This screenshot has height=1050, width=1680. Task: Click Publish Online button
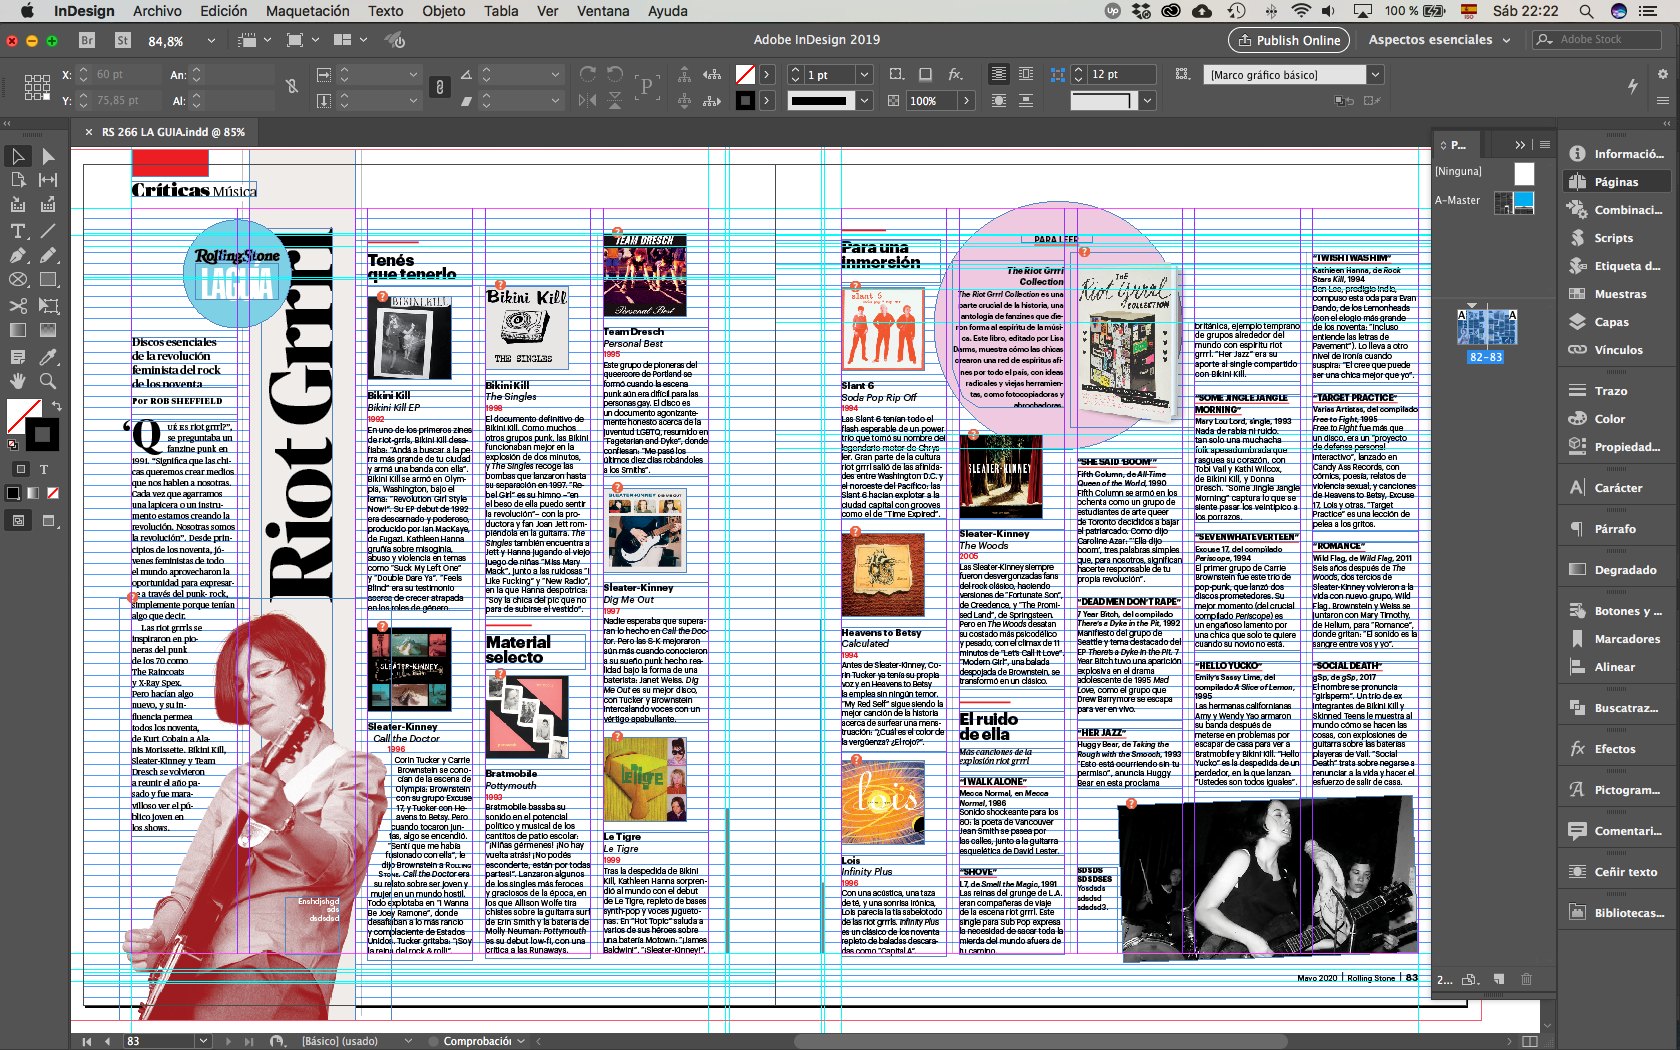point(1289,40)
